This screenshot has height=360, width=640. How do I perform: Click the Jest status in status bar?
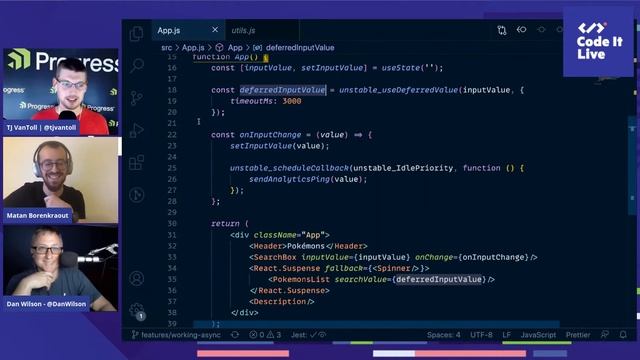click(x=308, y=335)
